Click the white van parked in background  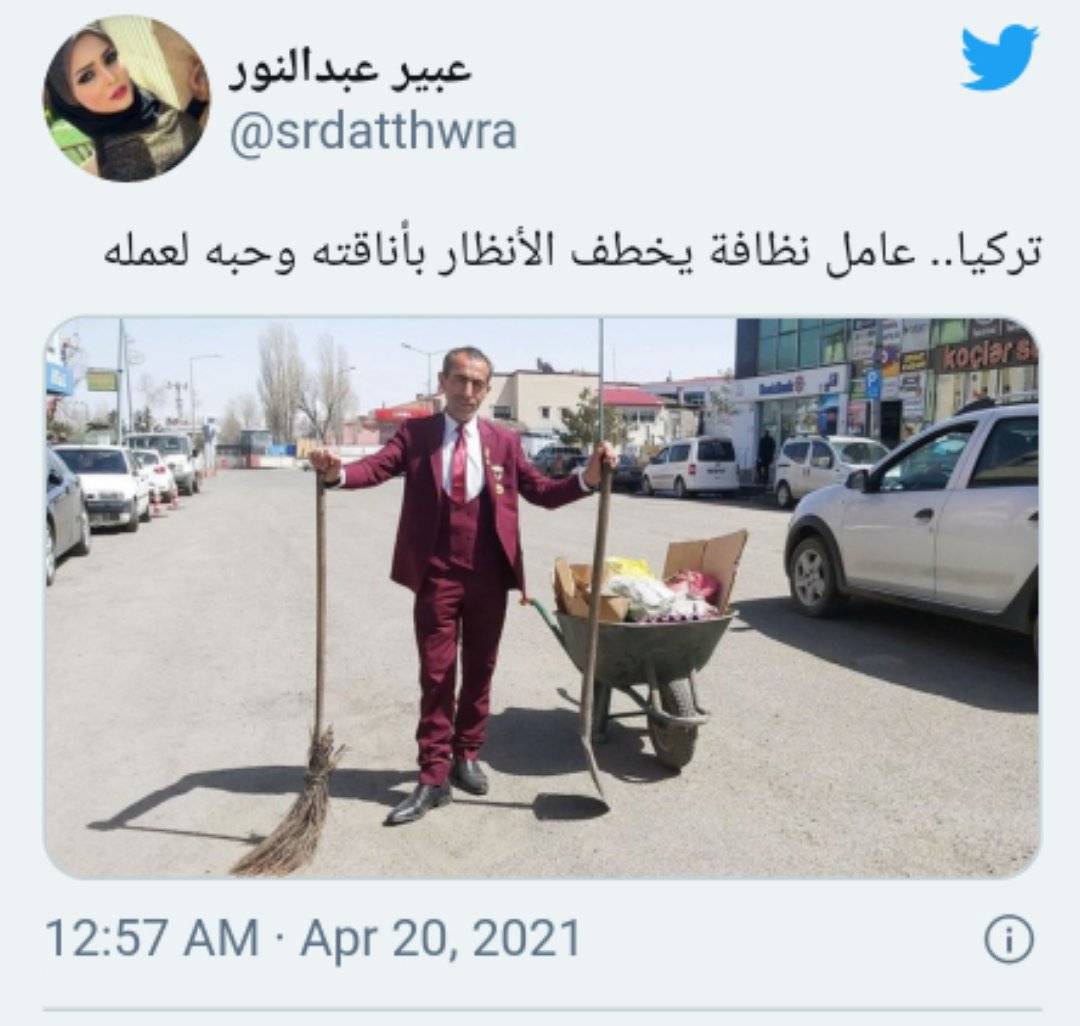[689, 466]
